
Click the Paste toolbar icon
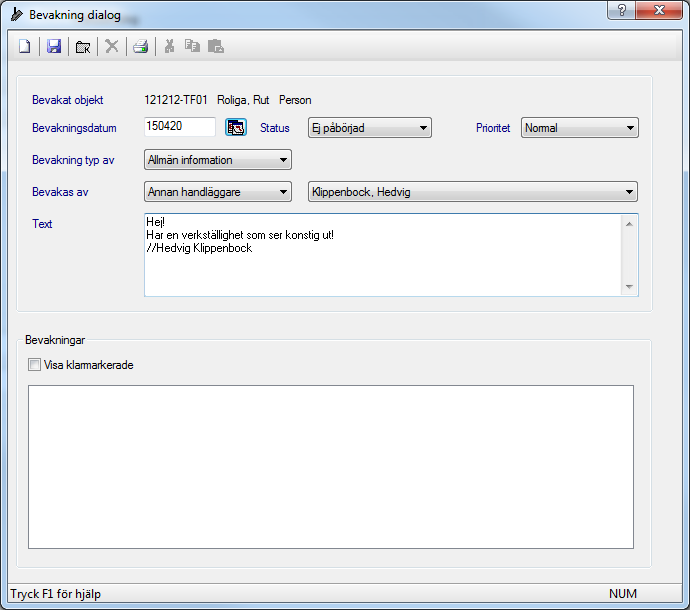pos(216,46)
